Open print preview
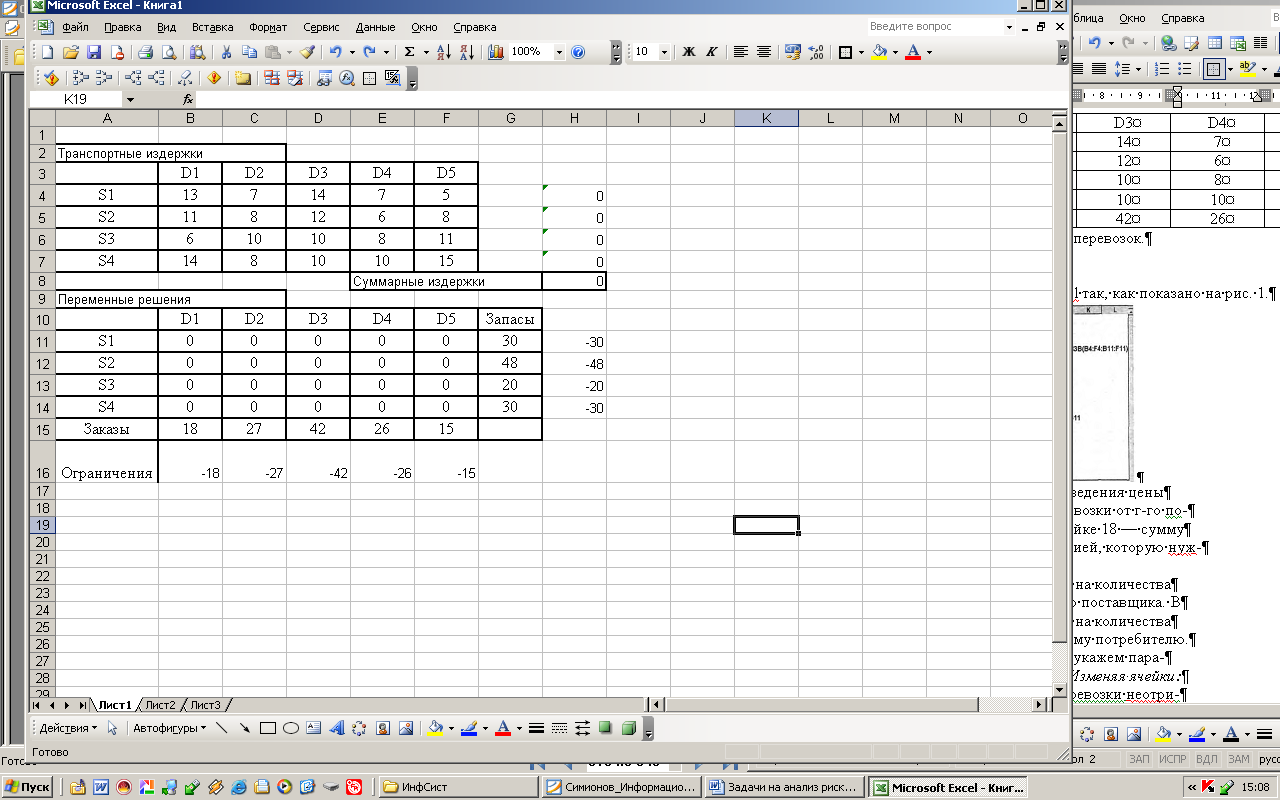The image size is (1280, 800). [x=169, y=52]
